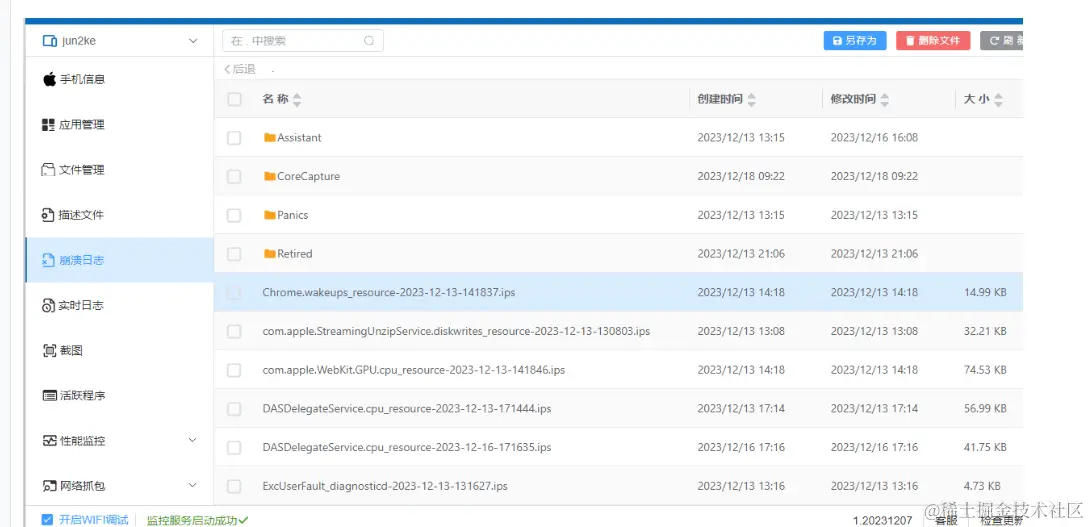Open the jun2ke device dropdown
The image size is (1090, 527).
(193, 41)
